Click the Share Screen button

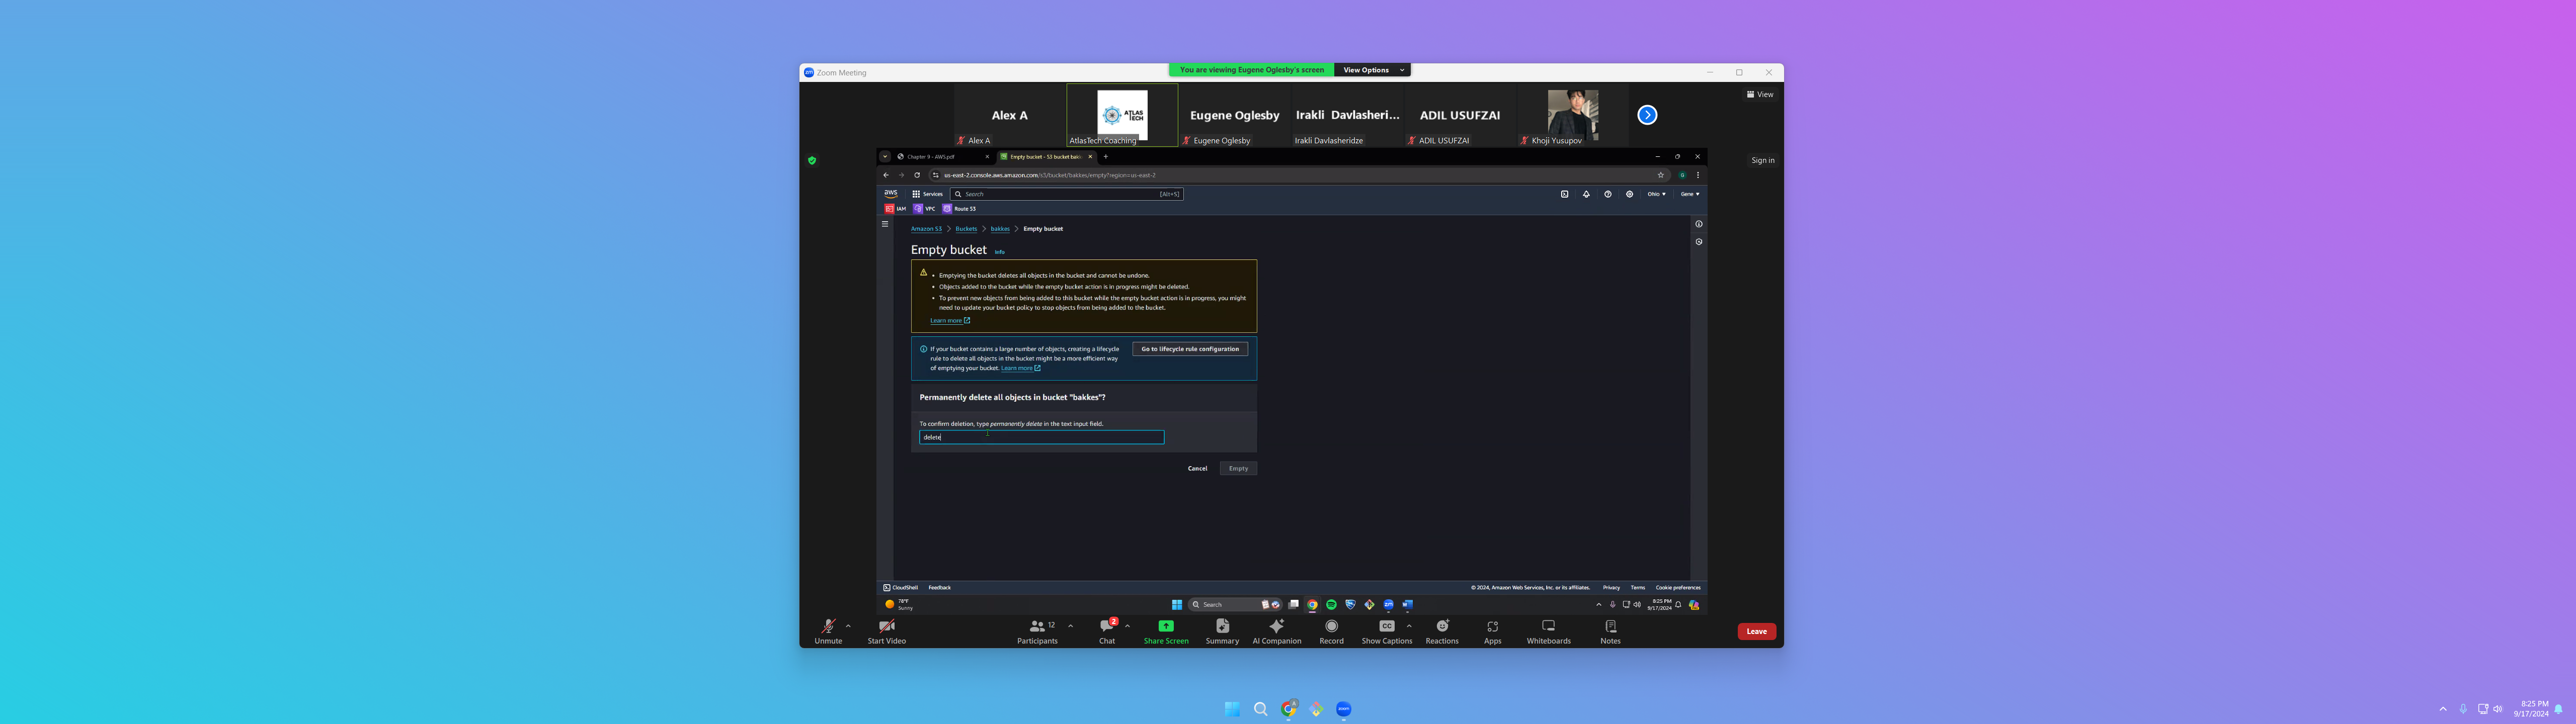(1166, 630)
